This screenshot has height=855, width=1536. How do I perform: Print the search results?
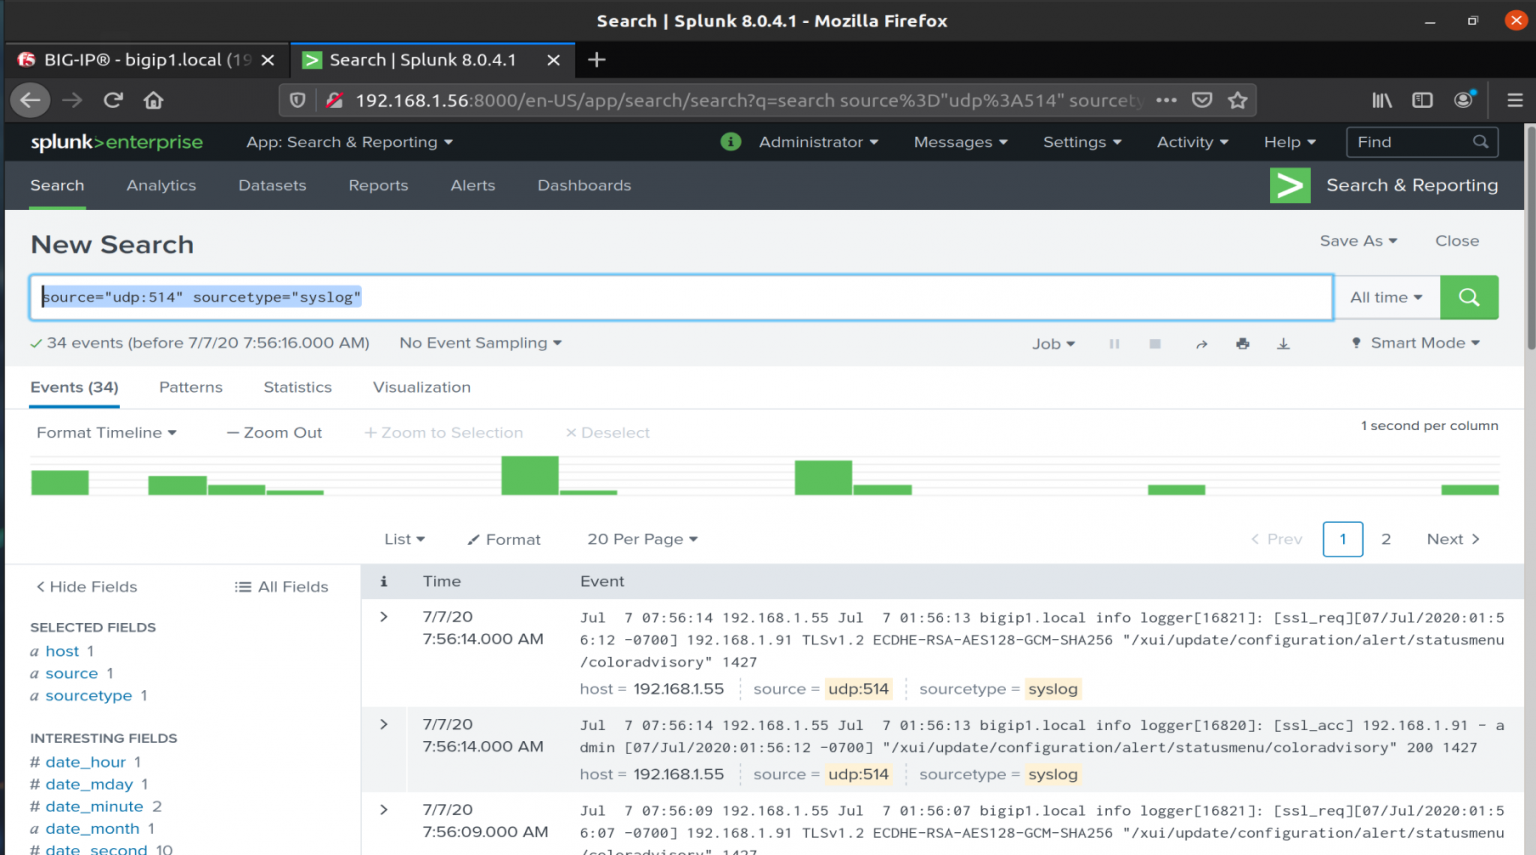pyautogui.click(x=1242, y=343)
